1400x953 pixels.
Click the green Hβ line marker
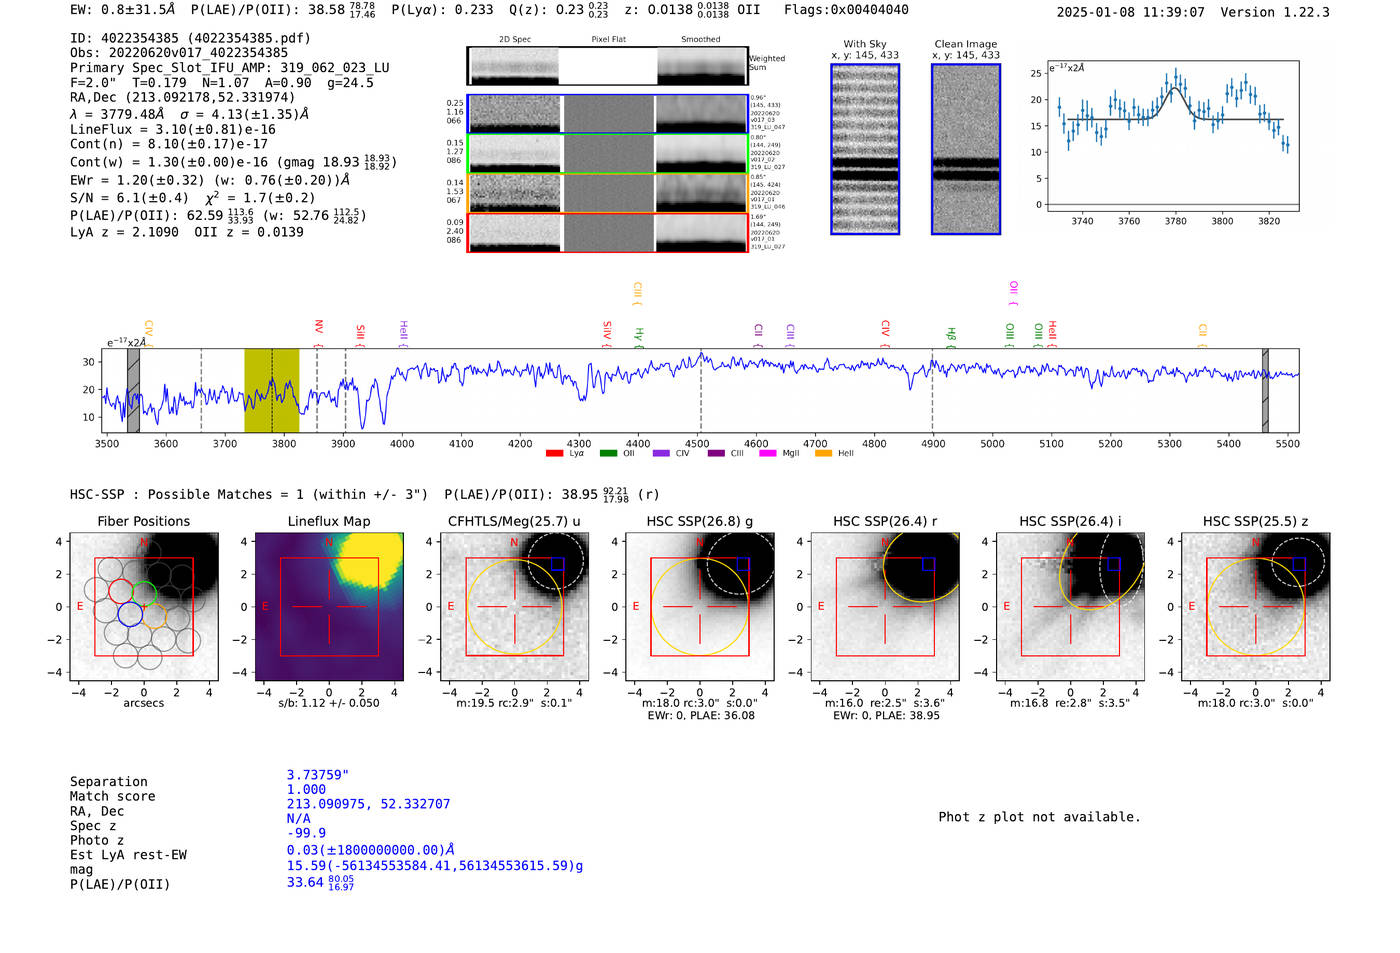pyautogui.click(x=952, y=337)
